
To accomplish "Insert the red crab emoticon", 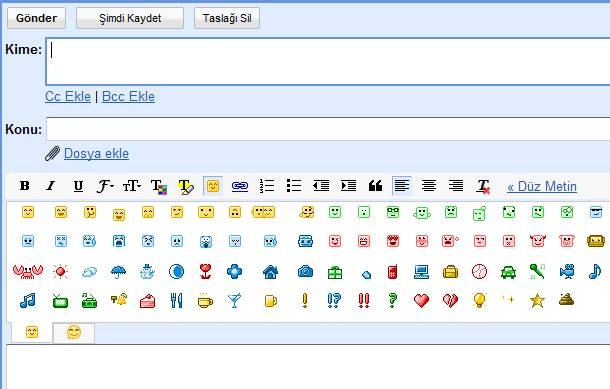I will [x=28, y=271].
